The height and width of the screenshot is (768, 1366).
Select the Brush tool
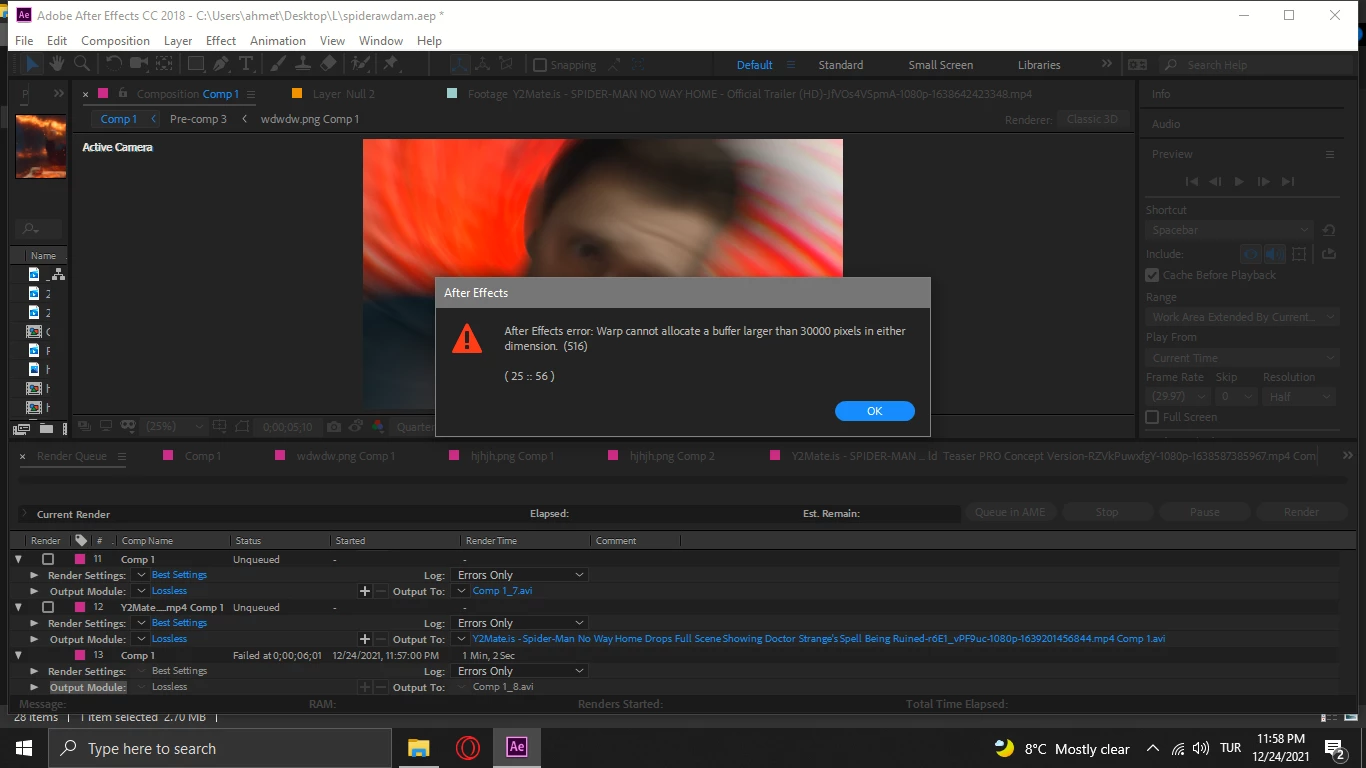click(x=278, y=64)
